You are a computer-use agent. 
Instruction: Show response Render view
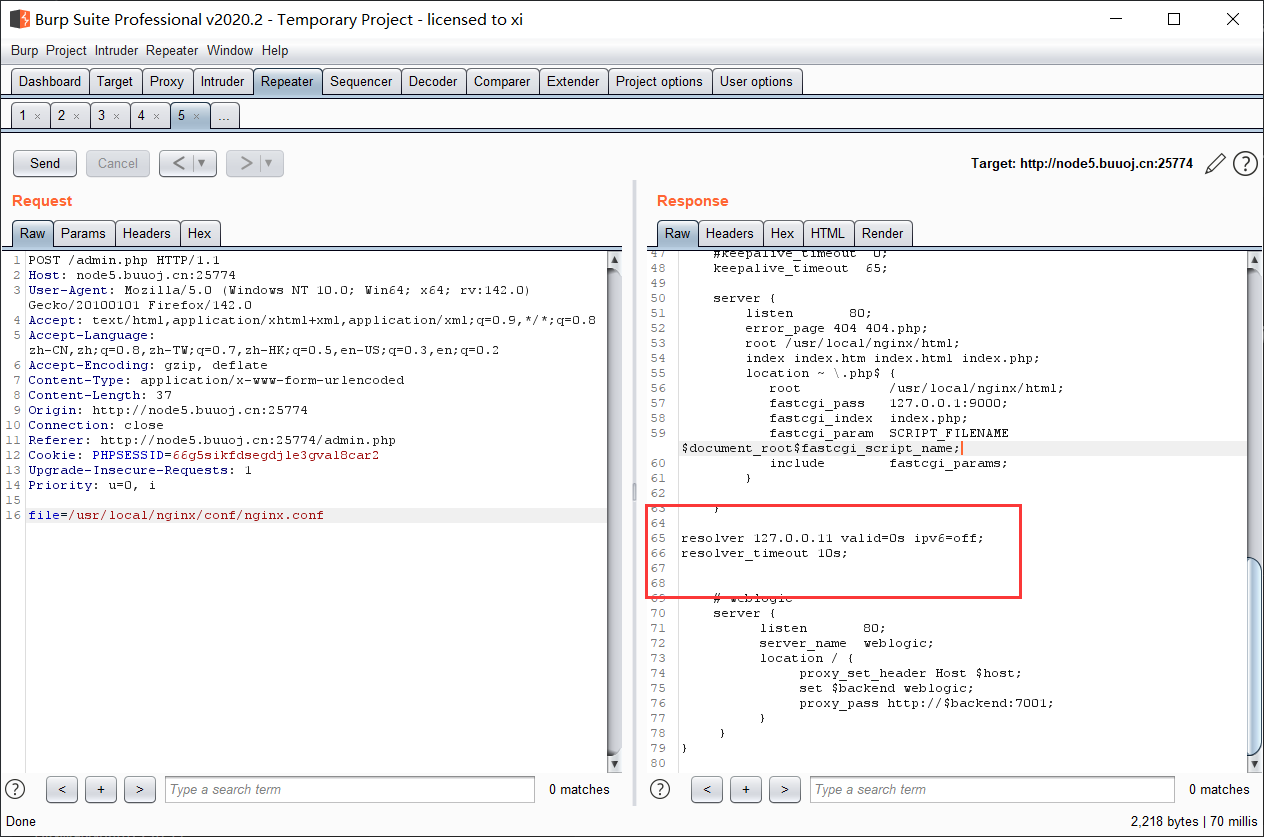pos(882,233)
